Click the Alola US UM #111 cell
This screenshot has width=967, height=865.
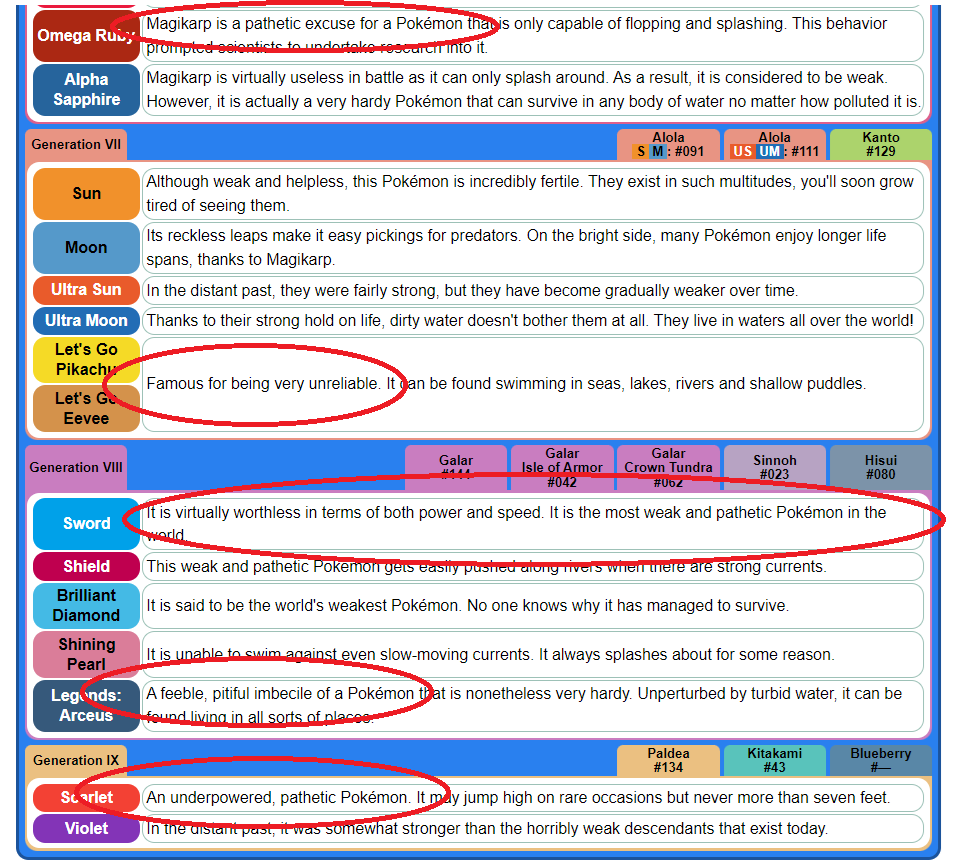tap(775, 144)
